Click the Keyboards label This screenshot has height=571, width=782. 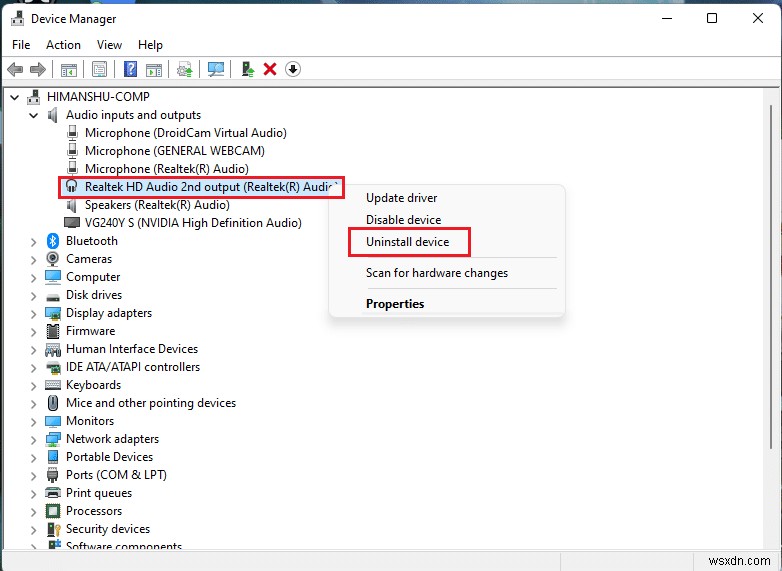coord(93,385)
